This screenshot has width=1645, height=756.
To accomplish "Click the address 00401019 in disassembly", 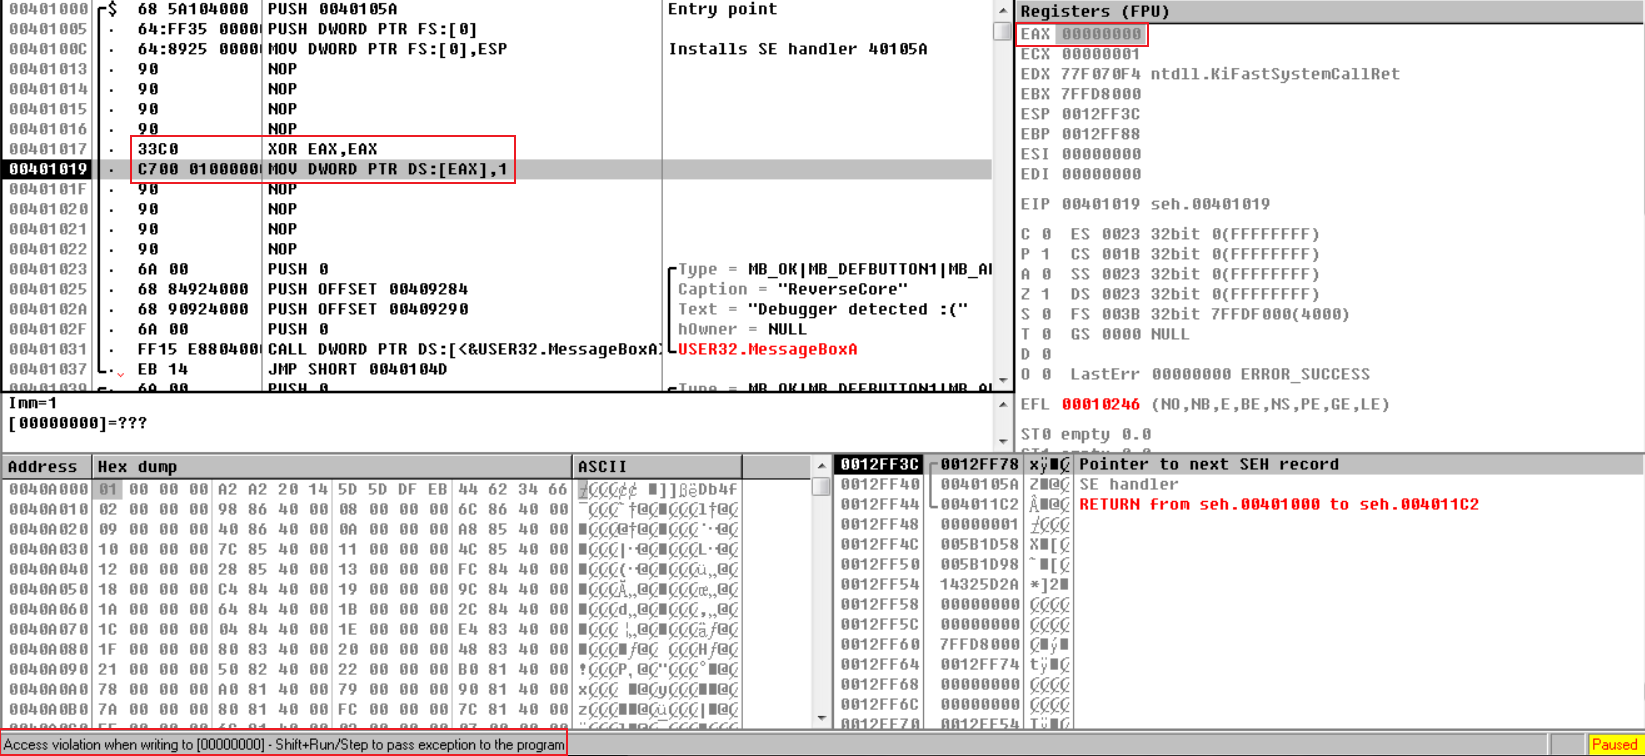I will click(48, 169).
